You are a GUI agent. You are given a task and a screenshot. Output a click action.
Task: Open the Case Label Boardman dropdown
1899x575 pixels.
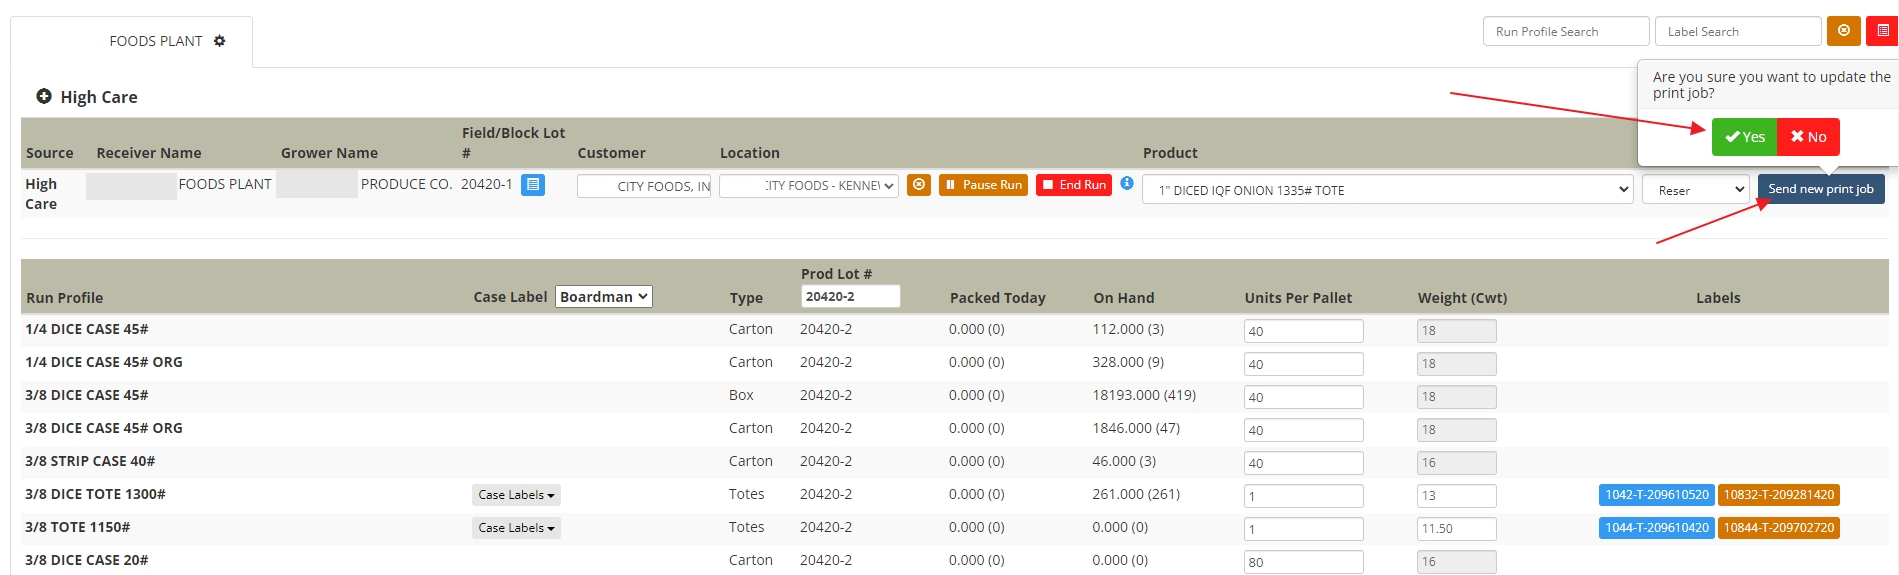click(x=603, y=297)
